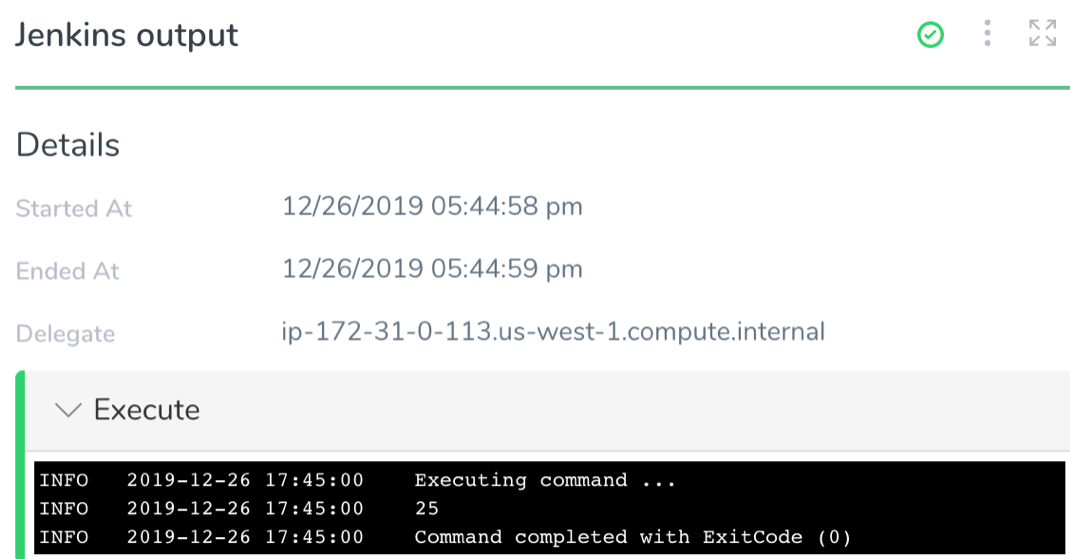Select the Ended At timestamp value
The image size is (1070, 559).
pos(433,269)
